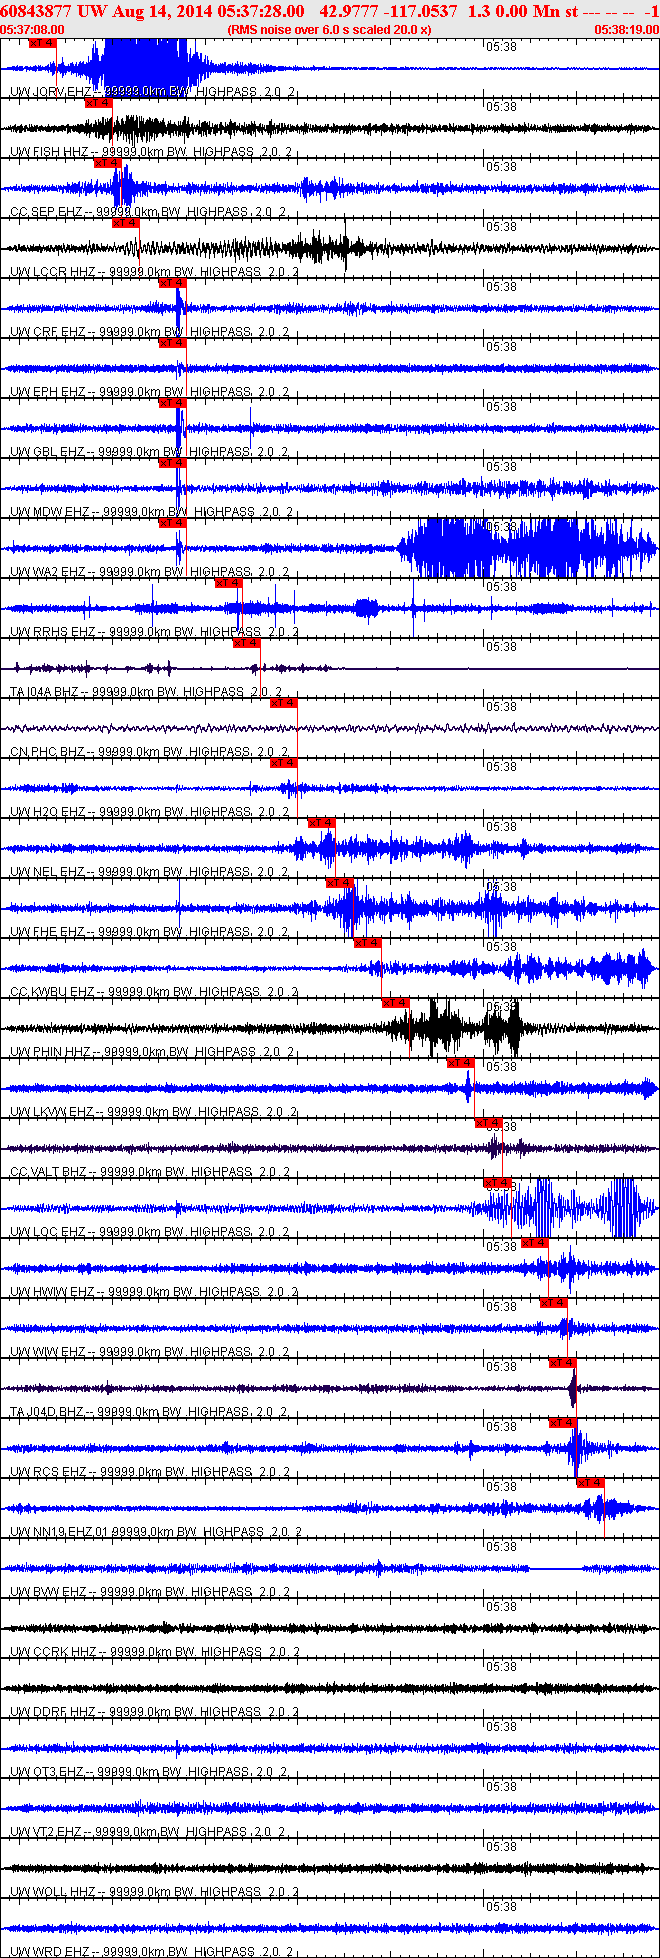This screenshot has height=1958, width=660.
Task: Click the pick marker on CC SEP trace
Action: 107,163
